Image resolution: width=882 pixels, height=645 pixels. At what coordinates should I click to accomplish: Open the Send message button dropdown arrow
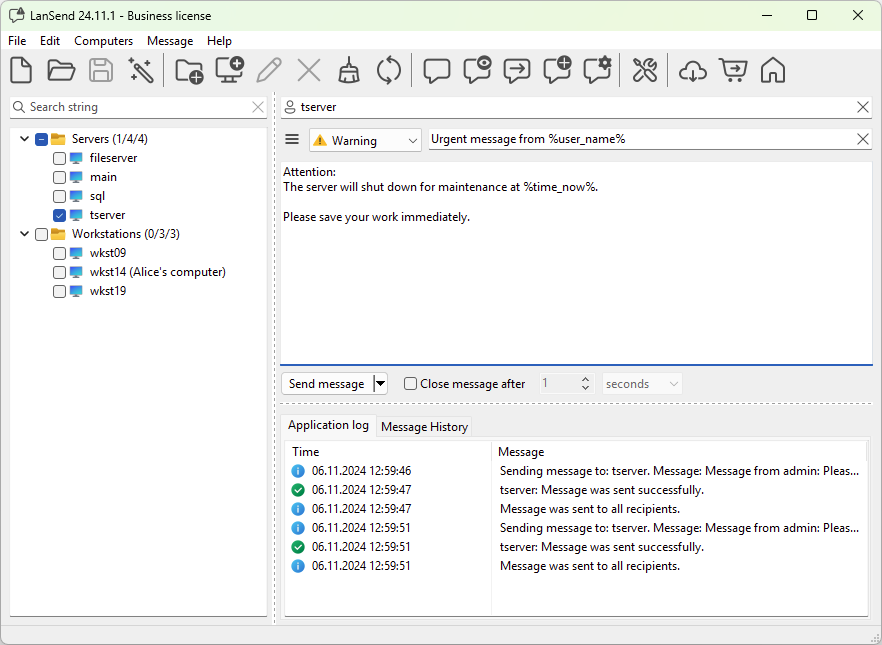tap(380, 384)
